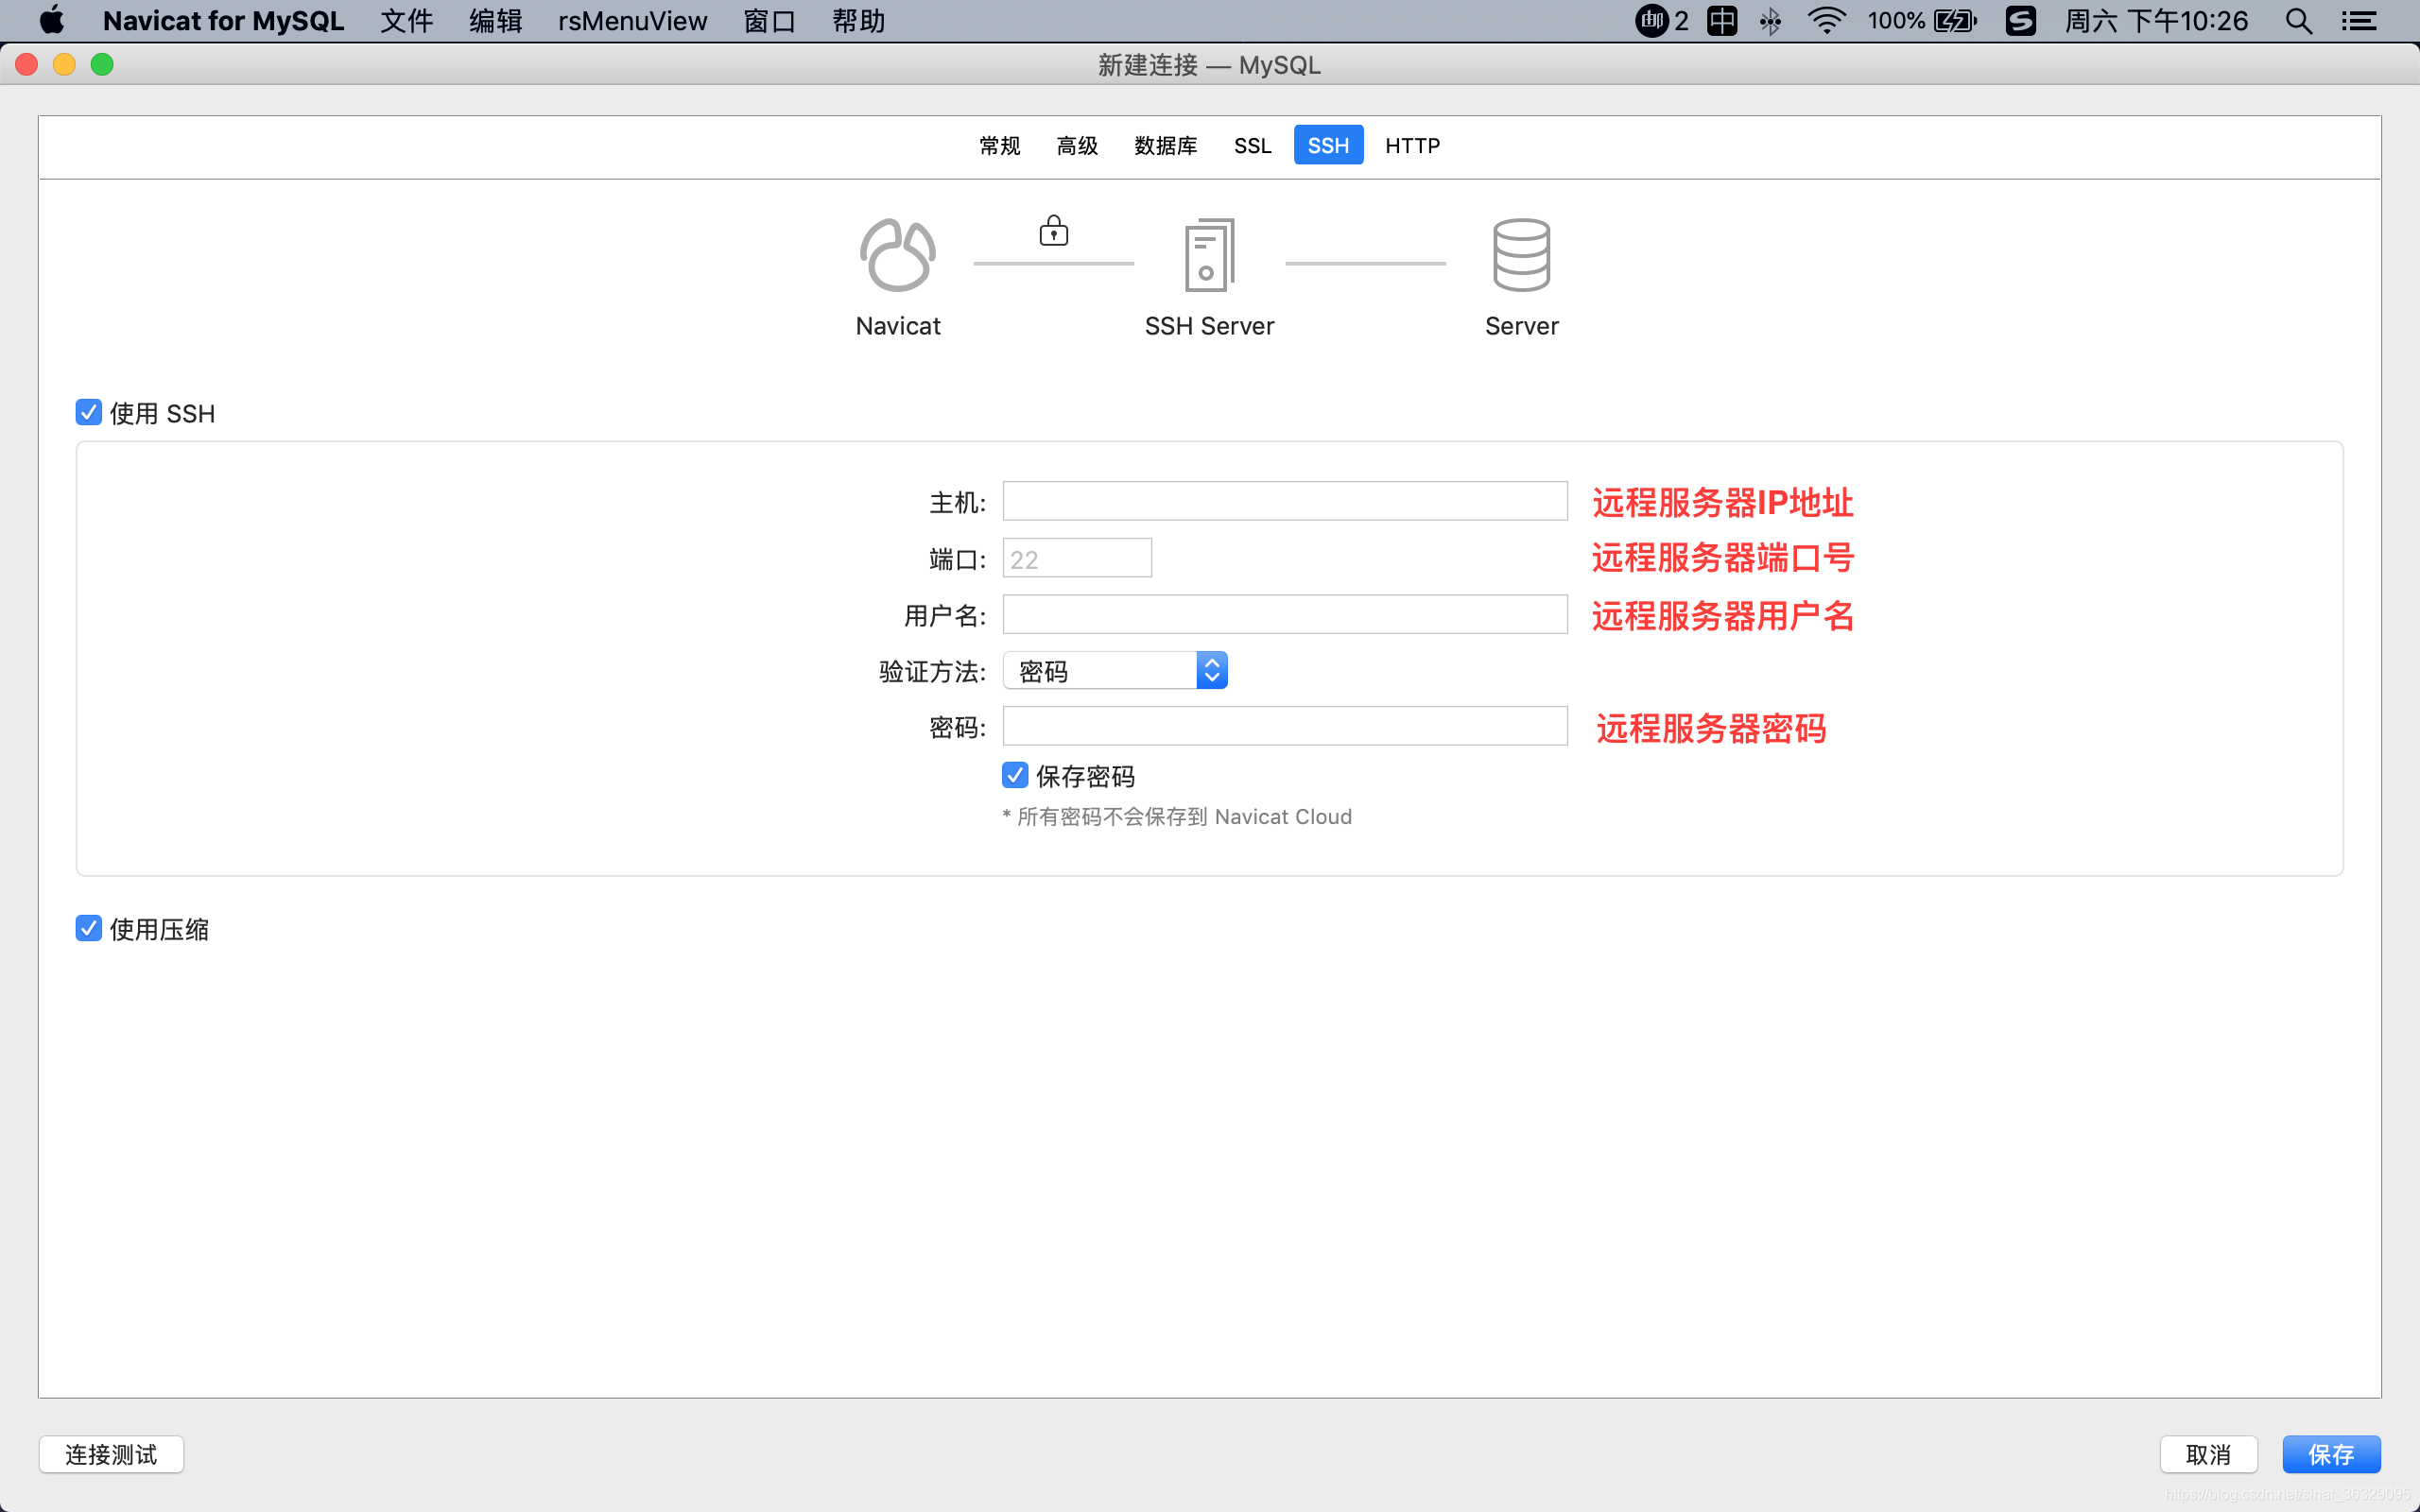Toggle the 保存密码 checkbox
The height and width of the screenshot is (1512, 2420).
[x=1015, y=775]
